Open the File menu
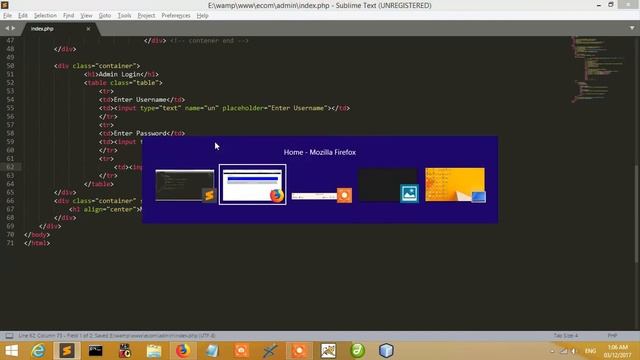 [7, 16]
